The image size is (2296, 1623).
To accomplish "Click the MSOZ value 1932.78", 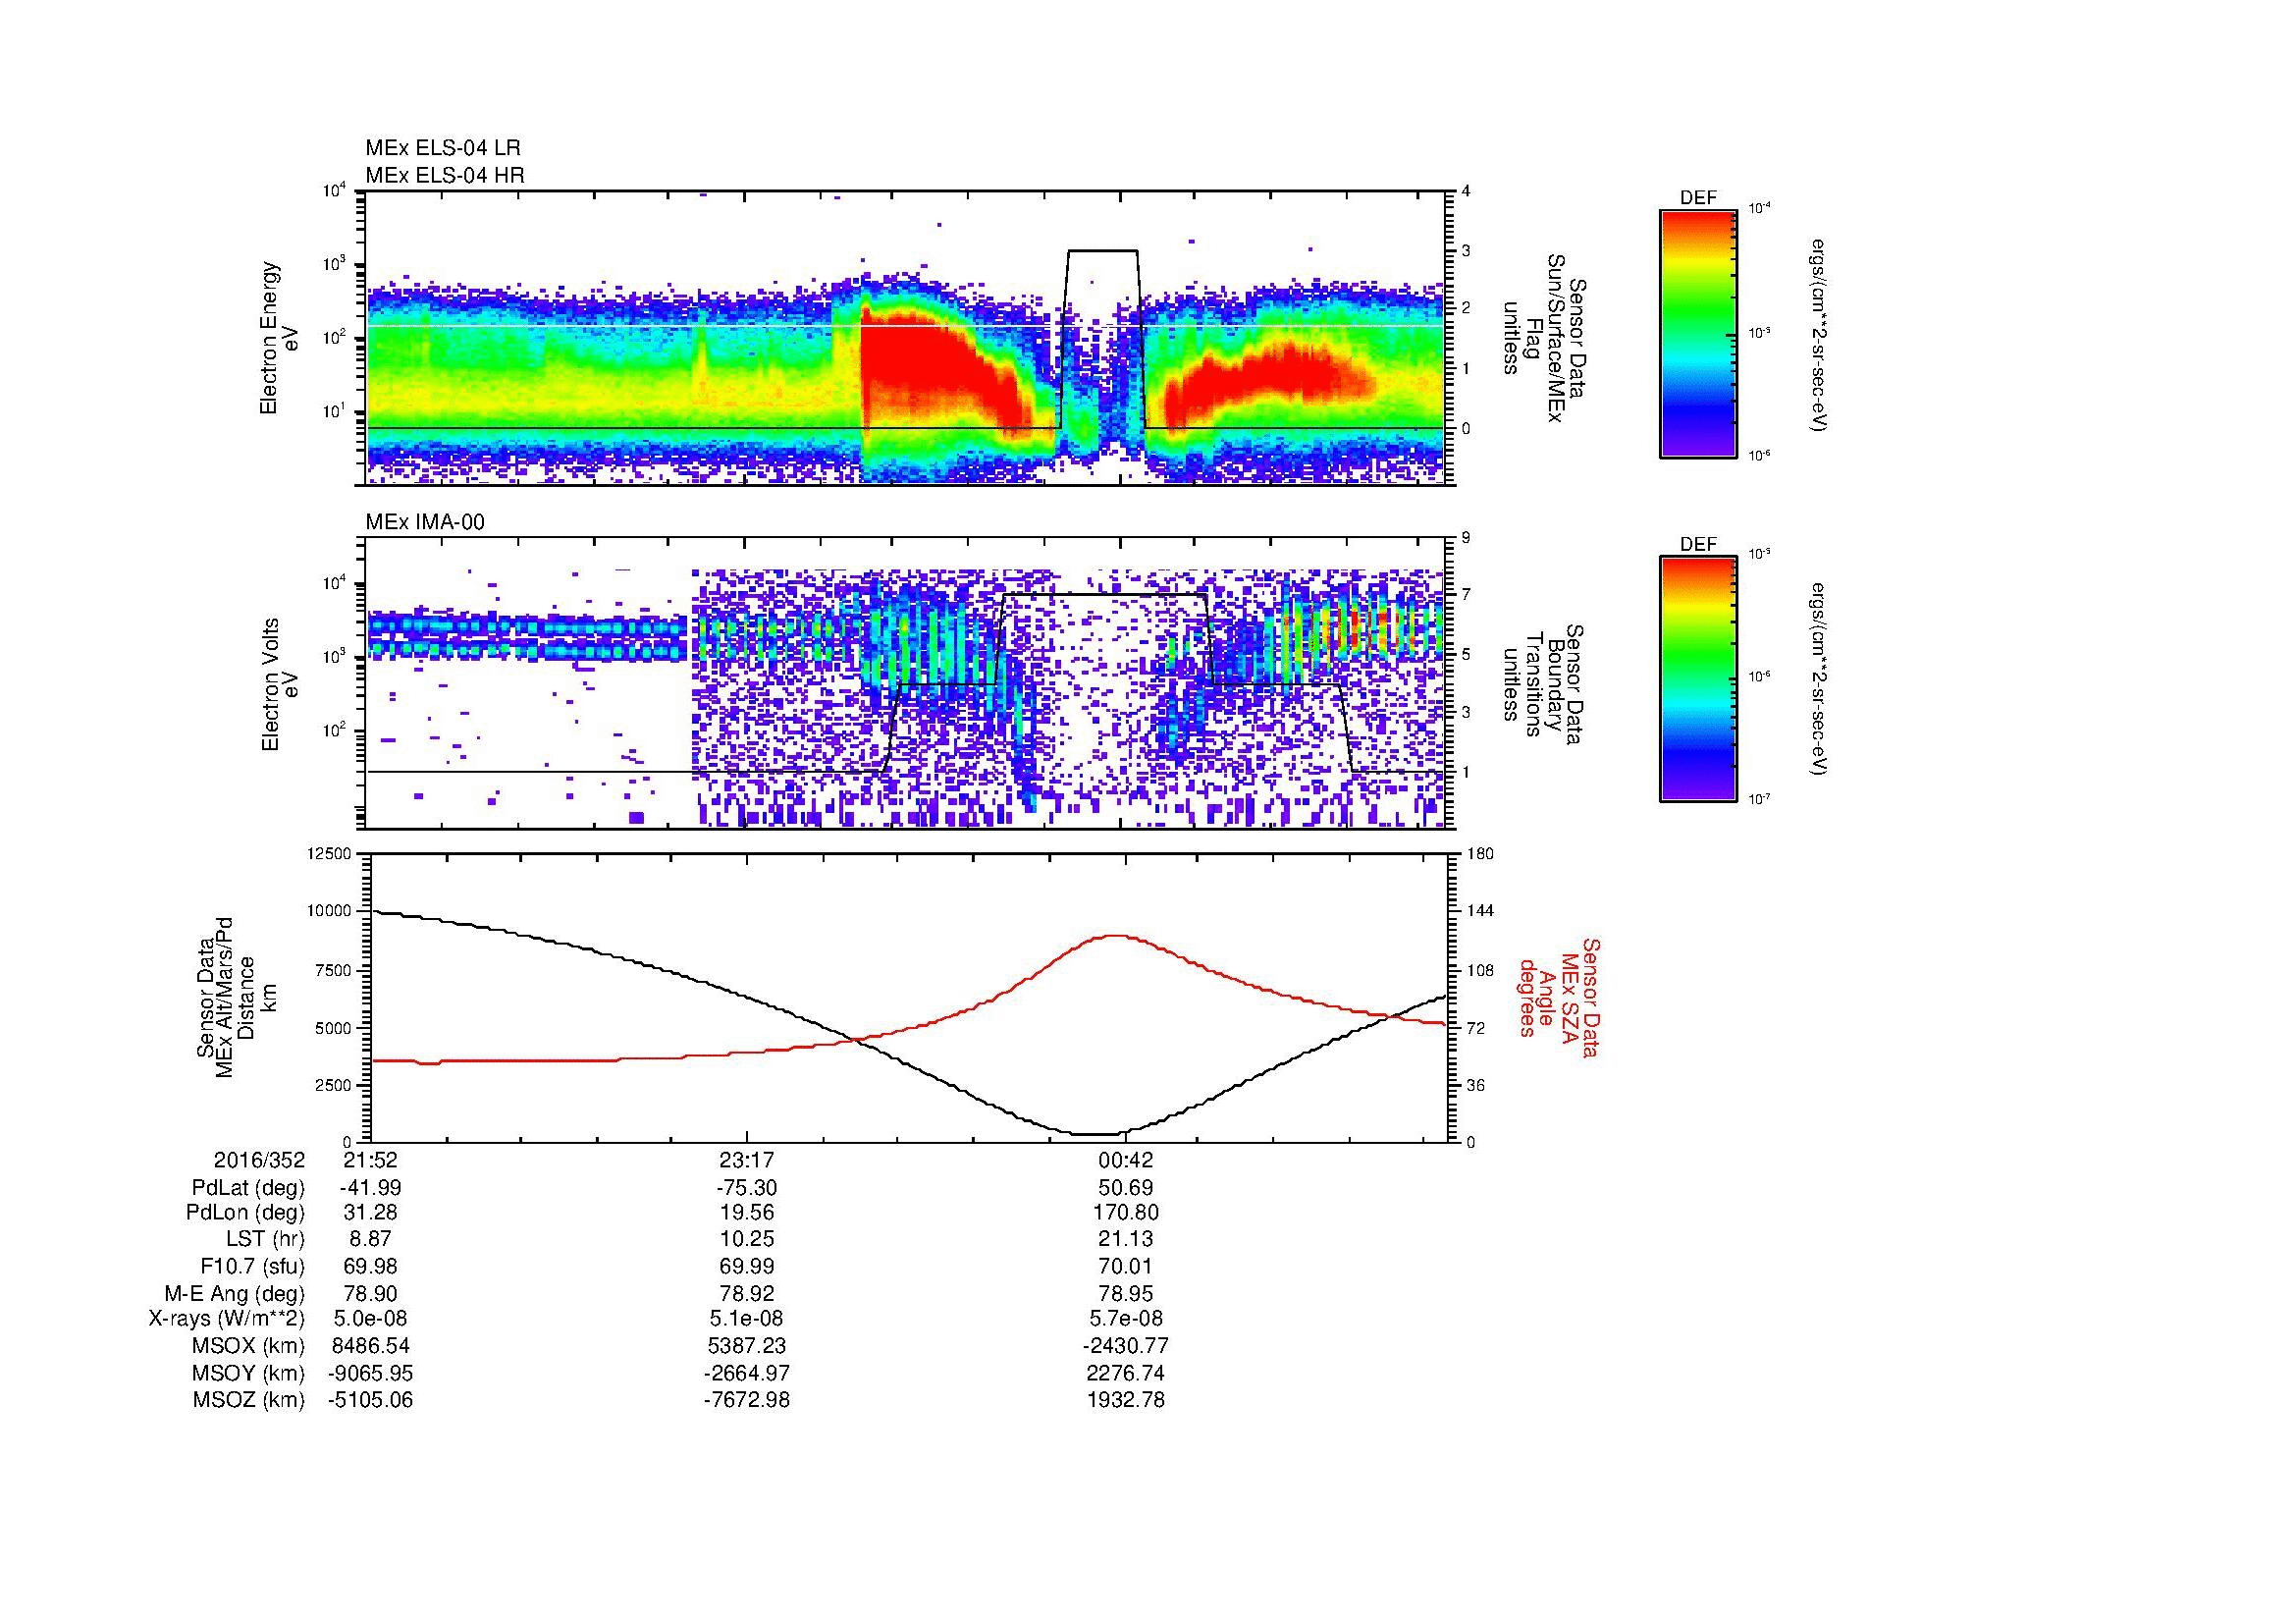I will tap(1126, 1400).
